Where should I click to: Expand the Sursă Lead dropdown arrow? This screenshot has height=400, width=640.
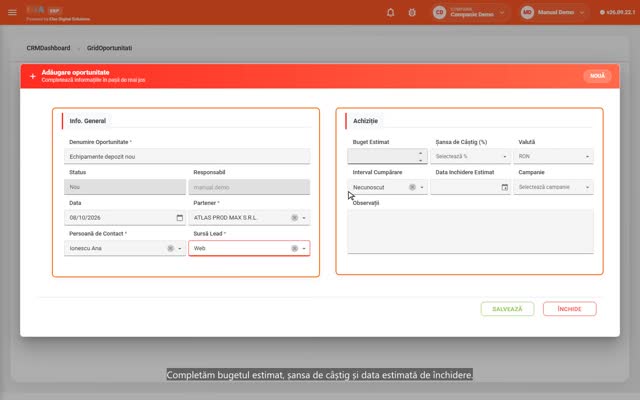click(304, 249)
